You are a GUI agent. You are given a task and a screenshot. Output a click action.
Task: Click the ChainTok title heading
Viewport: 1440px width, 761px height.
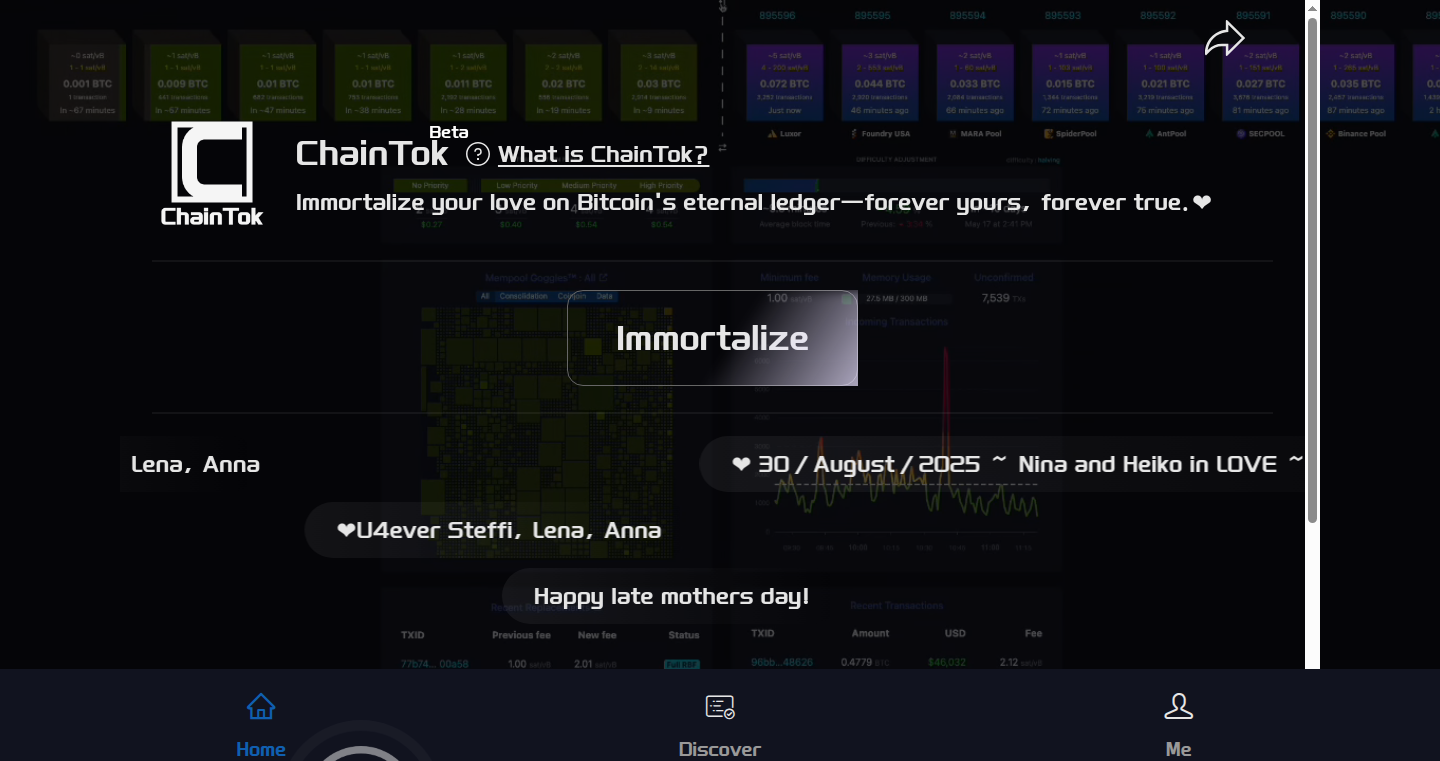[372, 153]
